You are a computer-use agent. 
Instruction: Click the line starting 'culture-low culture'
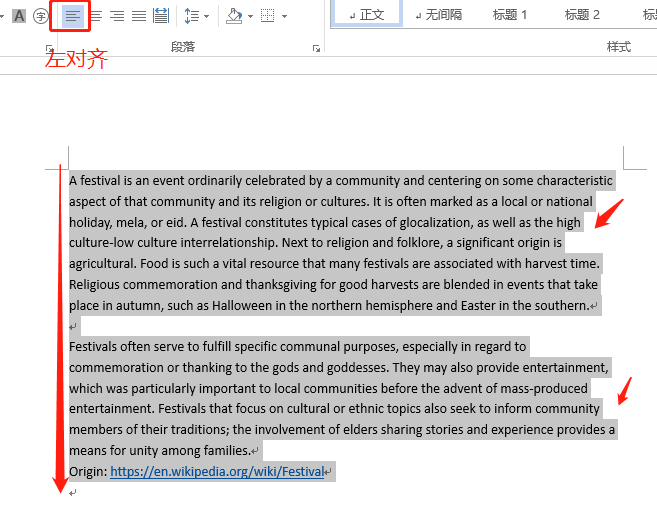316,243
